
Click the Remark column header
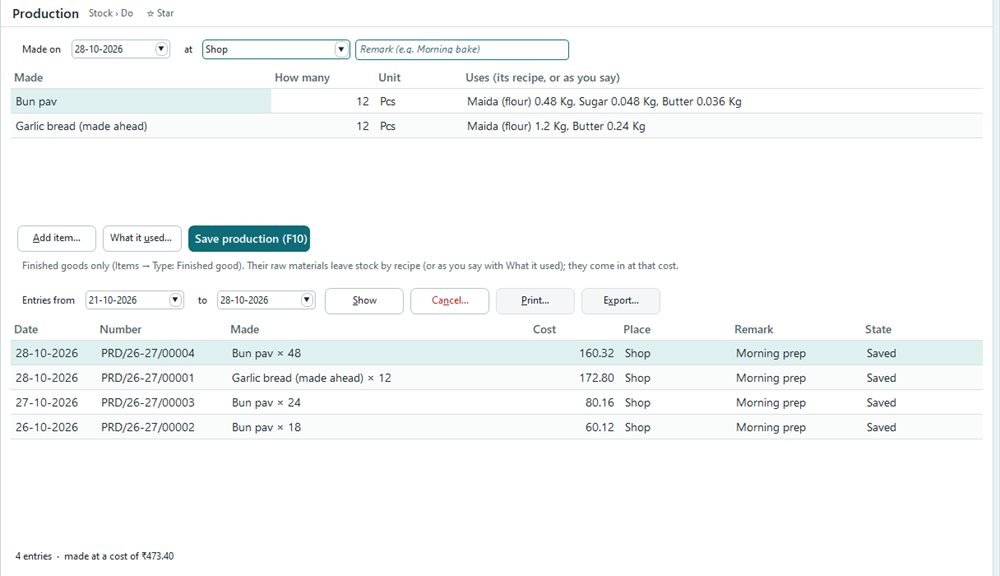(753, 329)
